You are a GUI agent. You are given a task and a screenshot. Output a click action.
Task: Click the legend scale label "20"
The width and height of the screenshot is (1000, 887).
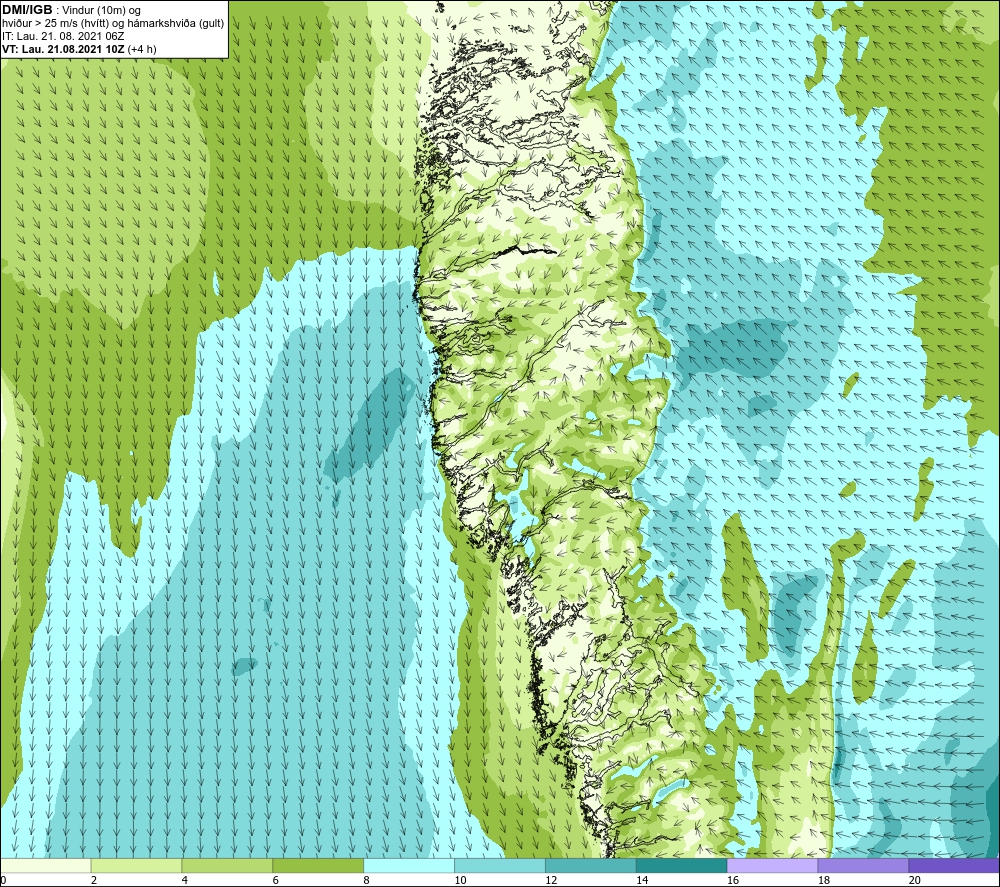(915, 880)
